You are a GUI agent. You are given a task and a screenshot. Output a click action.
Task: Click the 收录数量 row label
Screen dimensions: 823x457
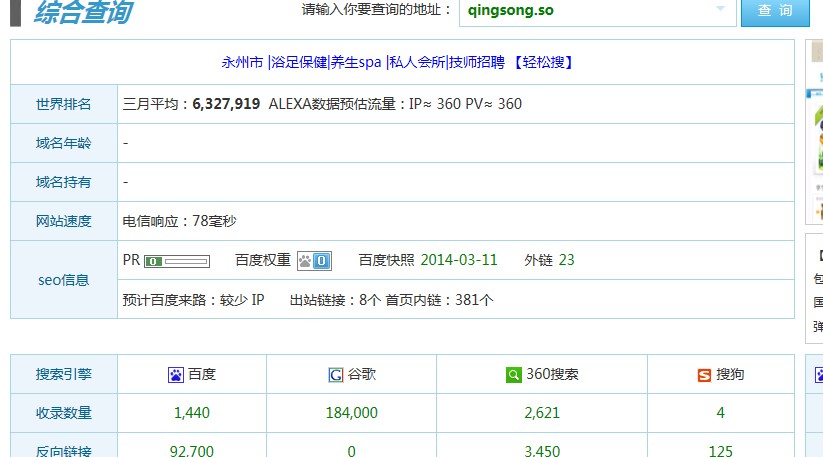64,413
